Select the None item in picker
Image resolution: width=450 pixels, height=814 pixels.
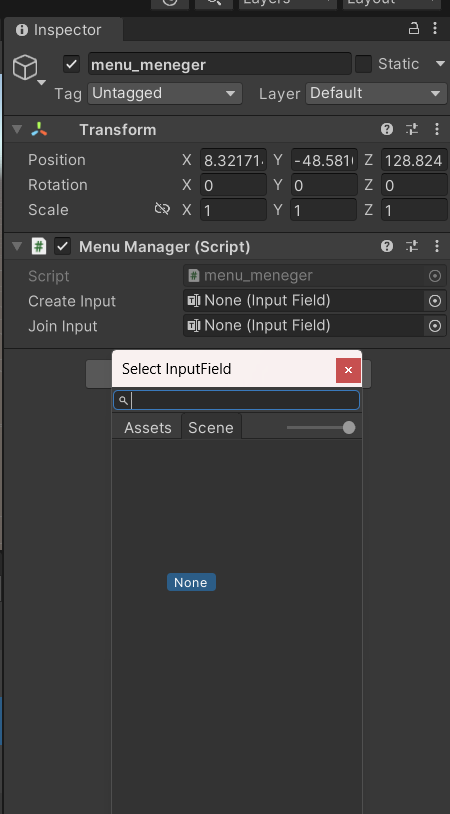point(191,582)
